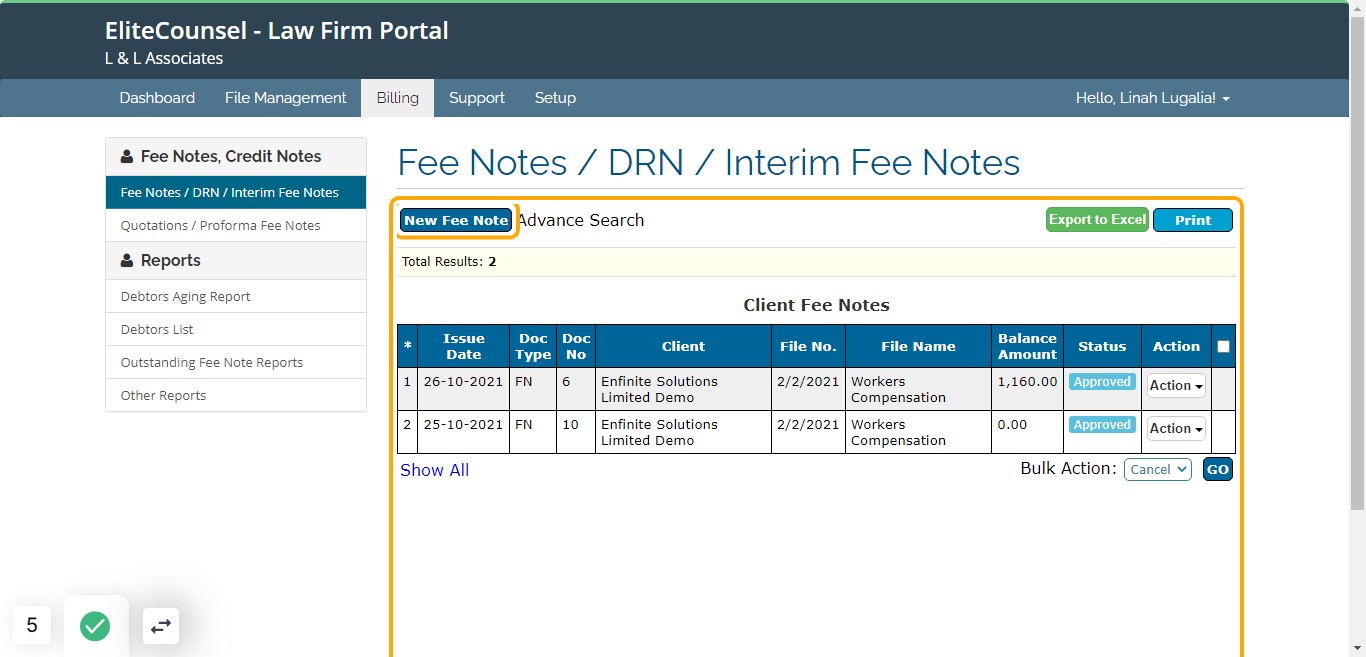Screen dimensions: 1366x657
Task: Click the Status column header
Action: point(1102,347)
